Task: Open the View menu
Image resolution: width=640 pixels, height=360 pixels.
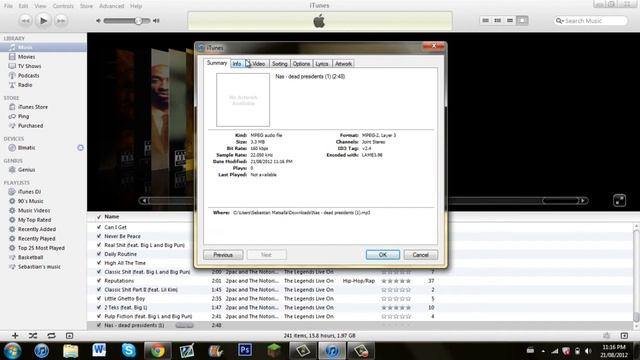Action: pos(40,6)
